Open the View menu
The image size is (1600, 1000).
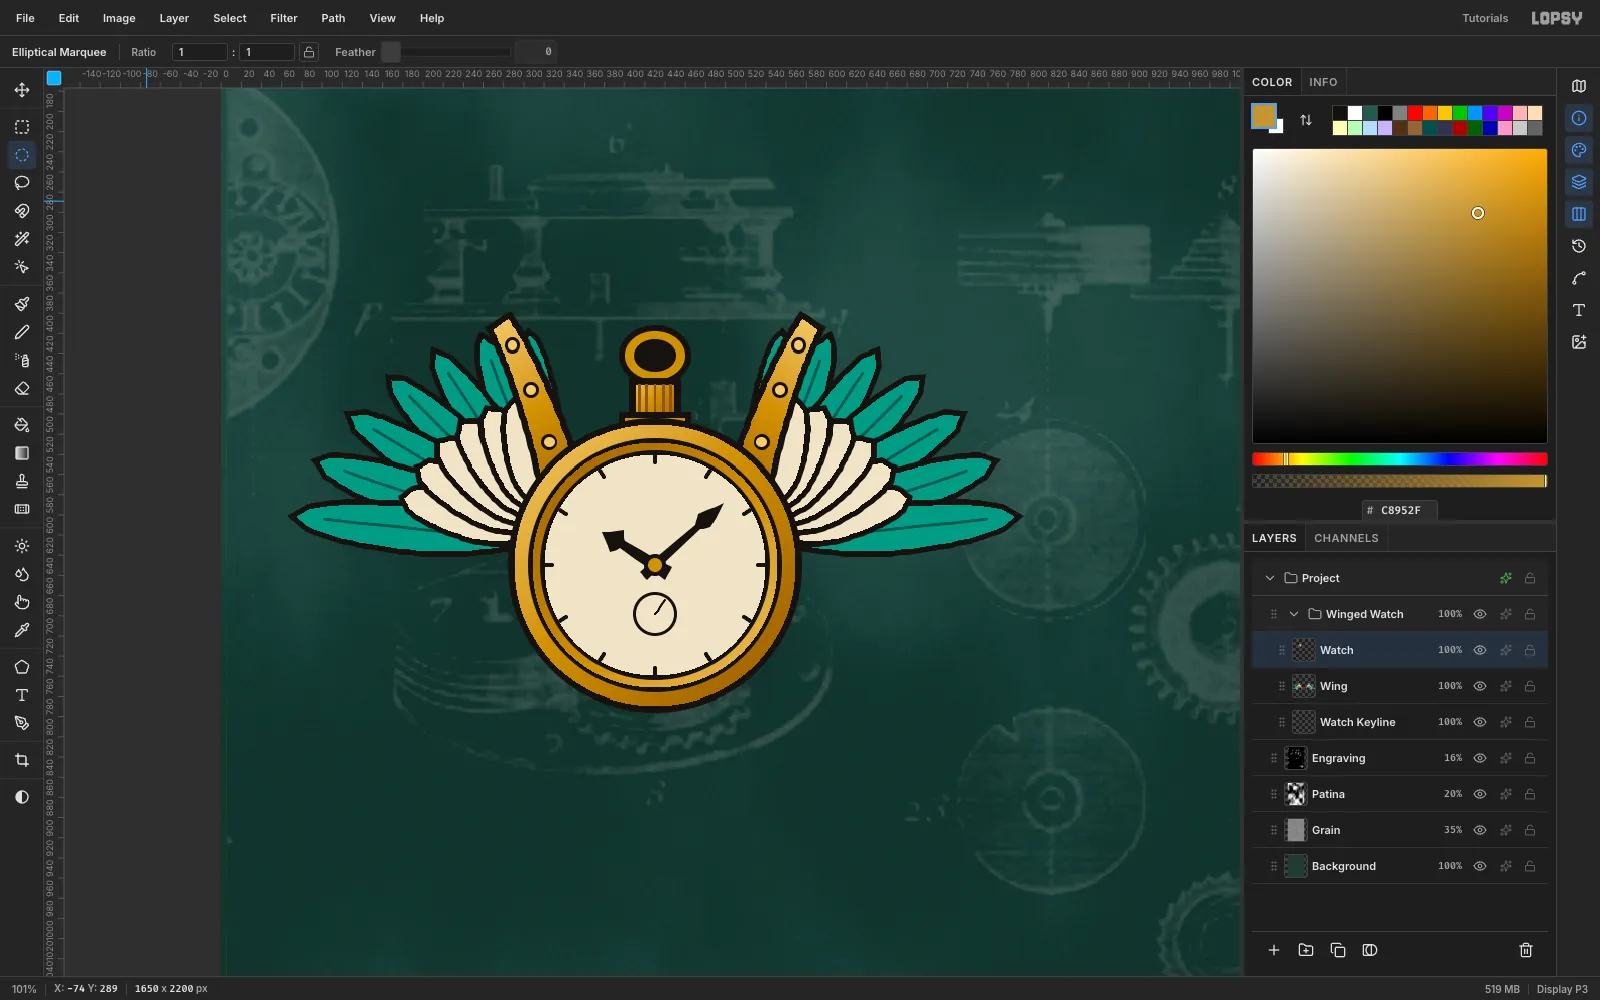(x=382, y=18)
